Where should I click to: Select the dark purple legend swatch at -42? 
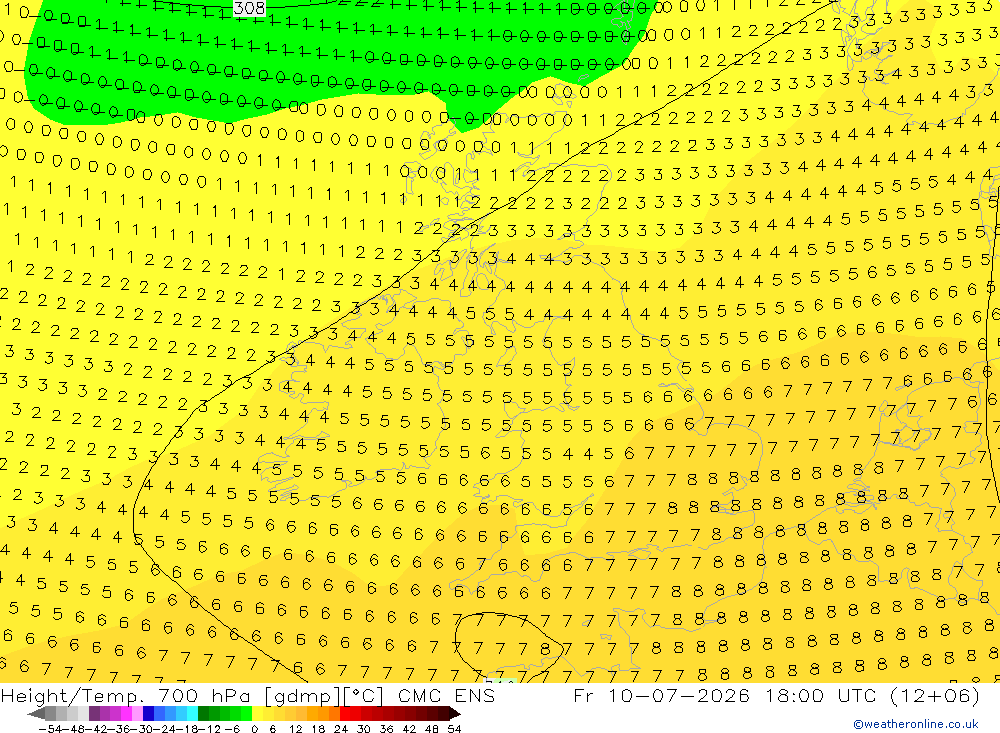point(94,713)
